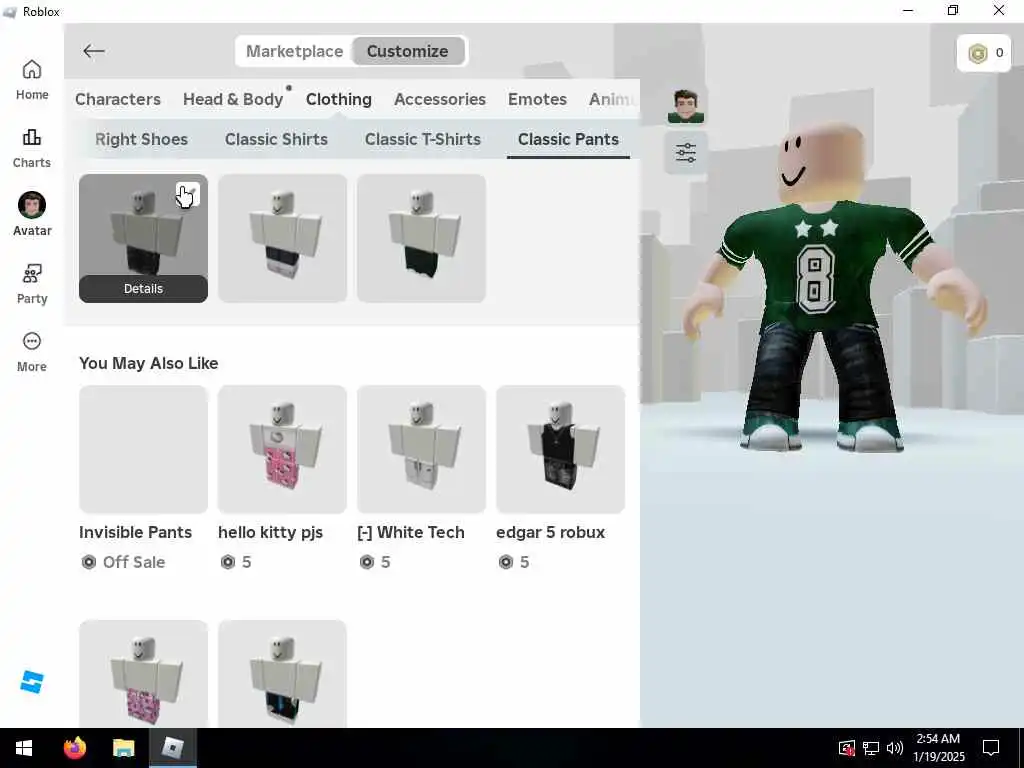Click the Roblox taskbar icon
The height and width of the screenshot is (768, 1024).
click(x=173, y=748)
